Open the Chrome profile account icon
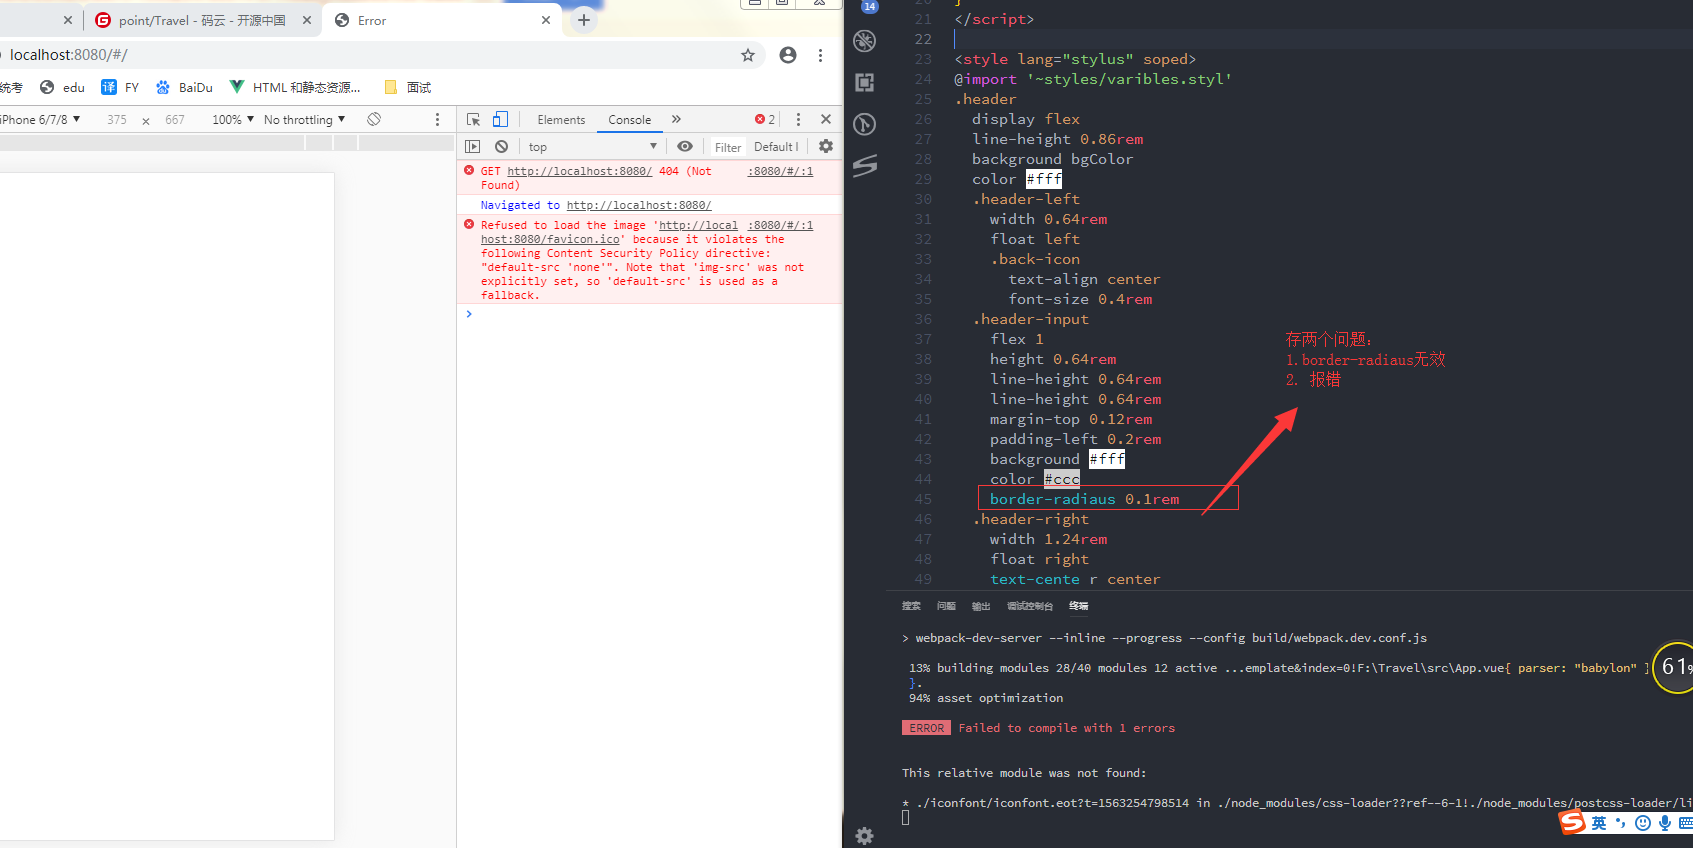The height and width of the screenshot is (848, 1693). (x=788, y=55)
